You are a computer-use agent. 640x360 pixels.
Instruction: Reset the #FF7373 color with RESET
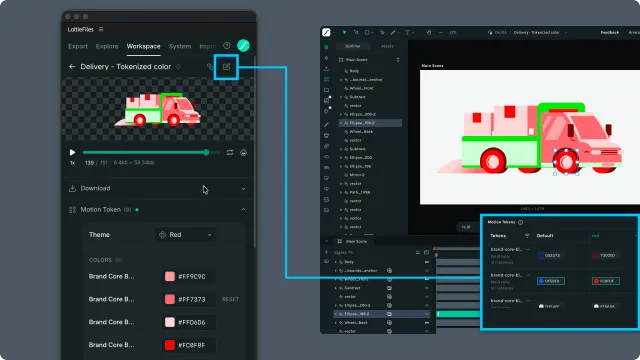[231, 299]
